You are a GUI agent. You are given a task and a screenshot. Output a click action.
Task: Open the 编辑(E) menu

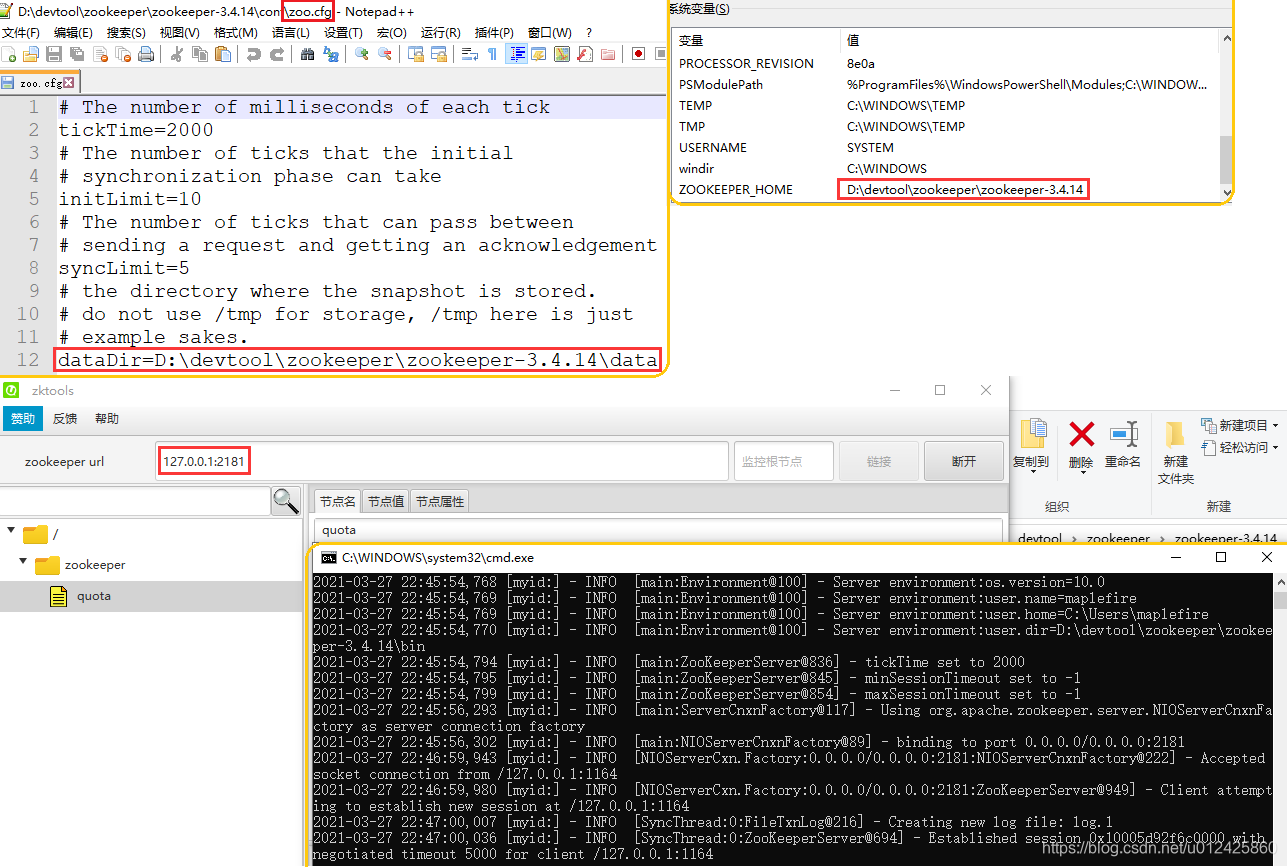73,33
